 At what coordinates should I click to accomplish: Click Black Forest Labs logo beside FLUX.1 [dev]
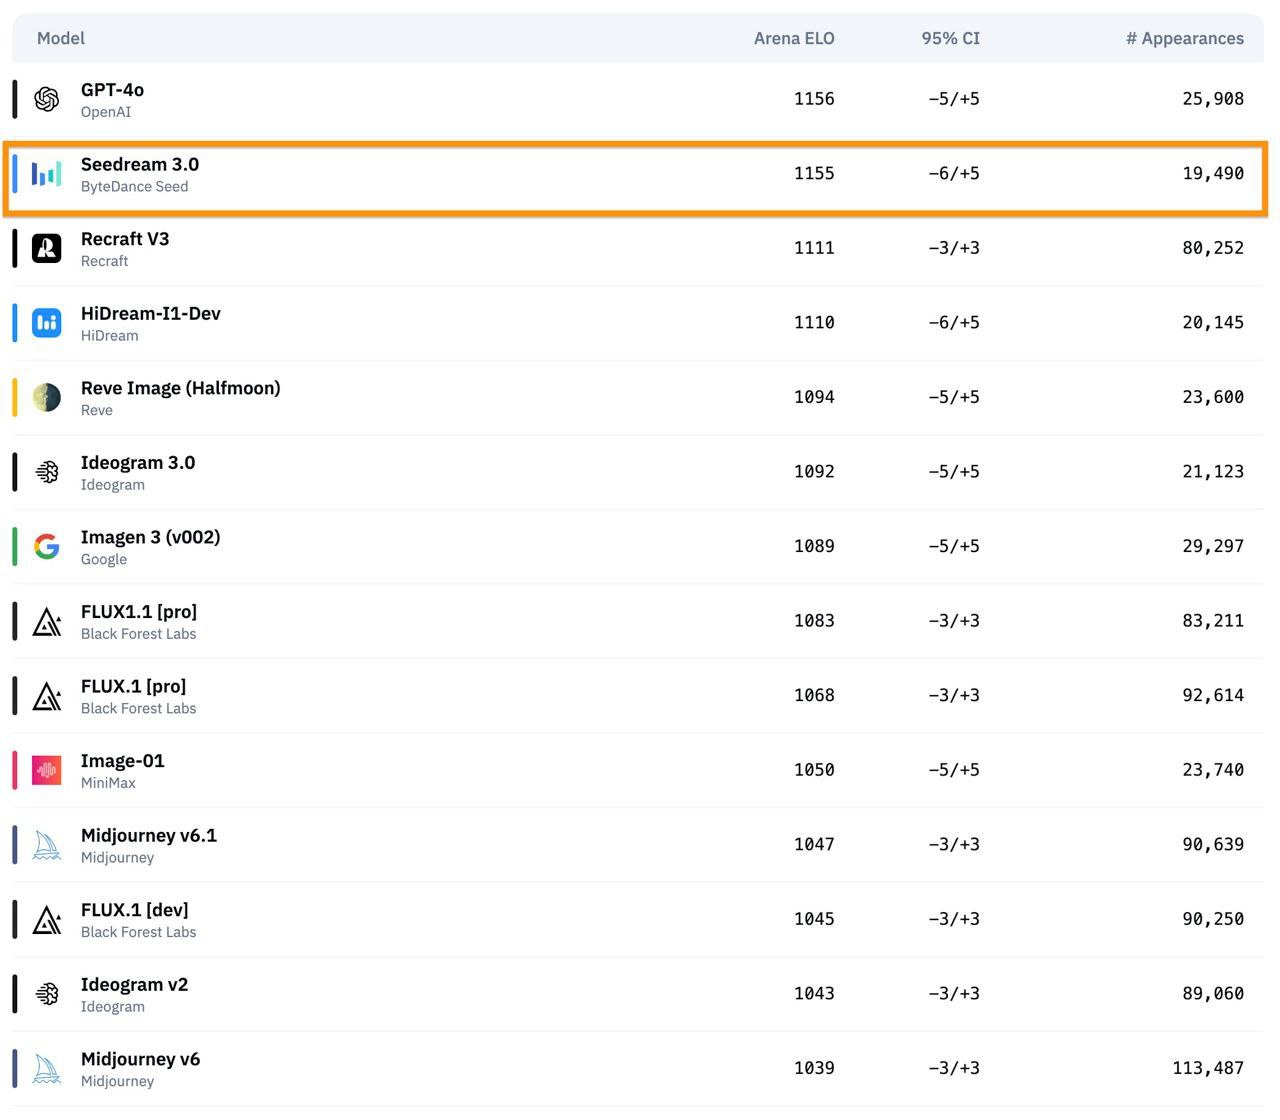click(47, 919)
